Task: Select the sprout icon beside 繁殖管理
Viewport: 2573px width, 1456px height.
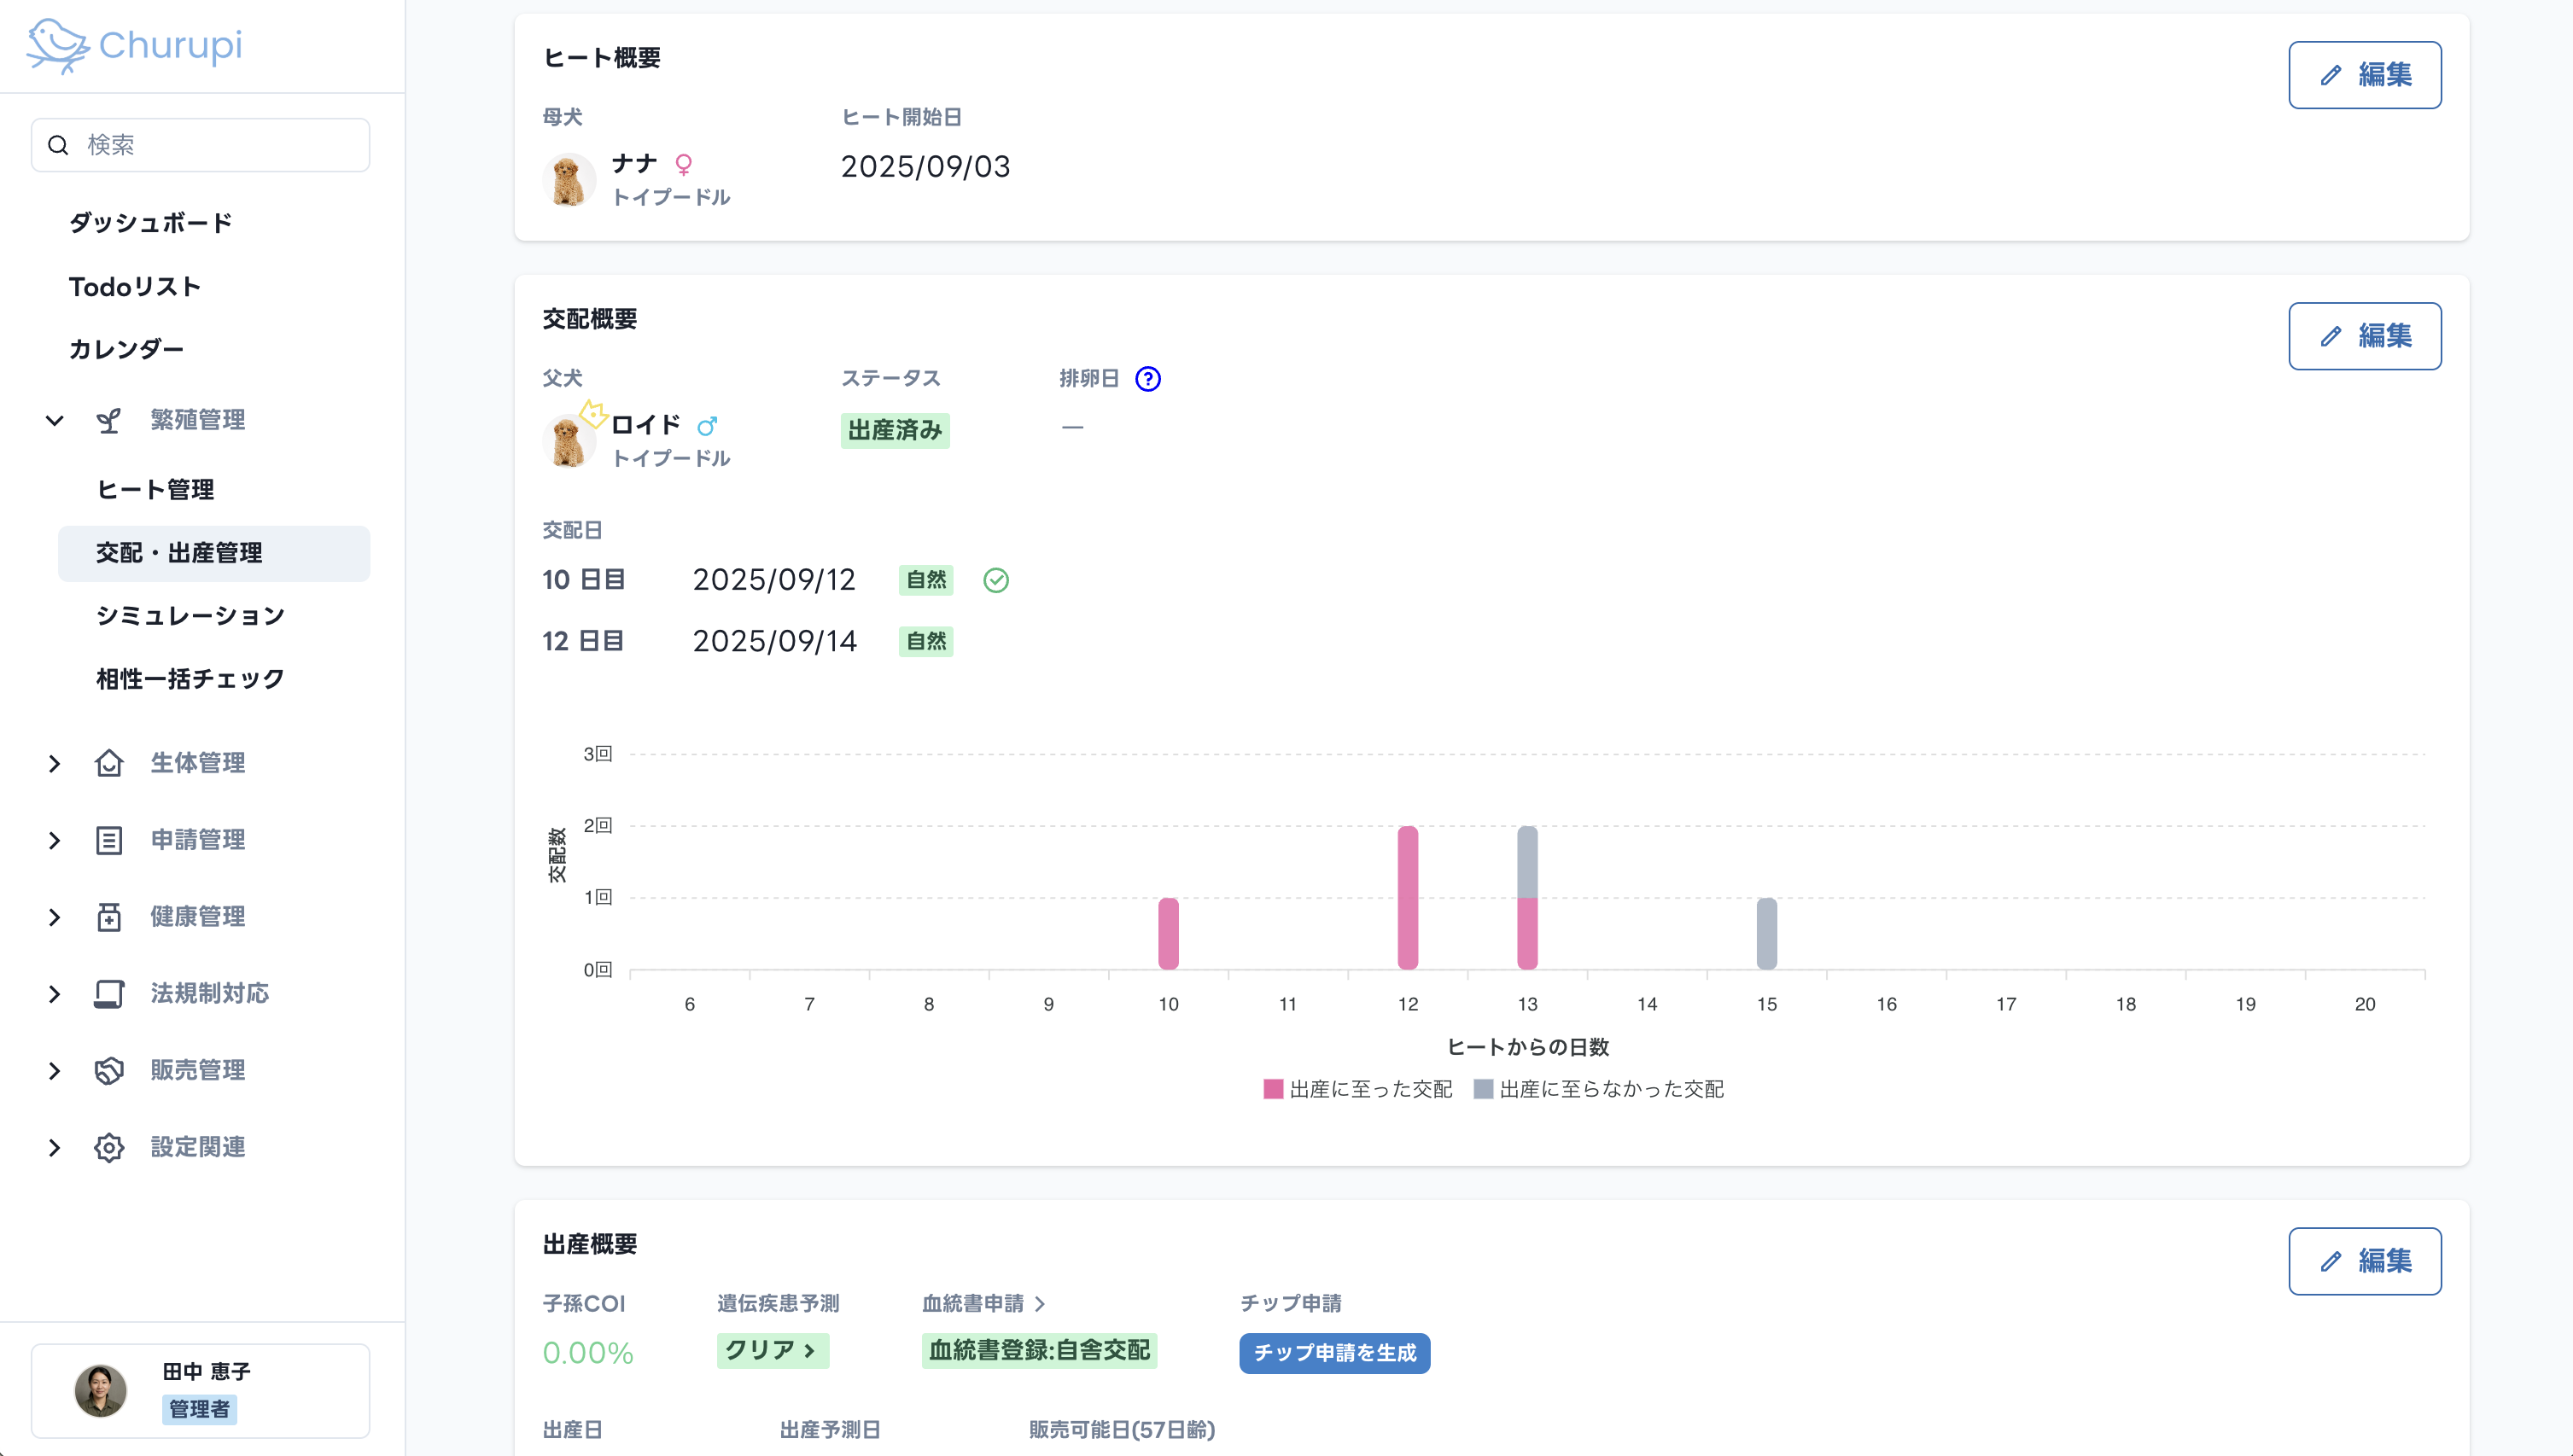Action: tap(108, 420)
